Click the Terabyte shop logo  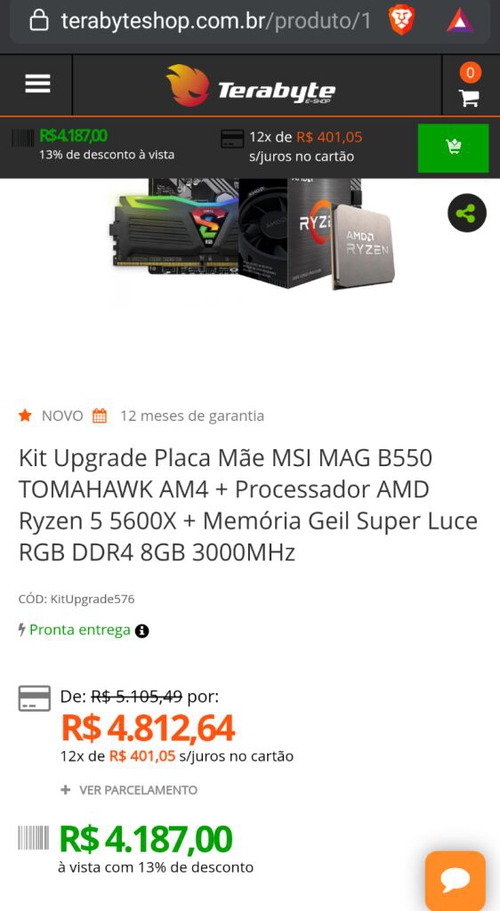click(x=251, y=85)
